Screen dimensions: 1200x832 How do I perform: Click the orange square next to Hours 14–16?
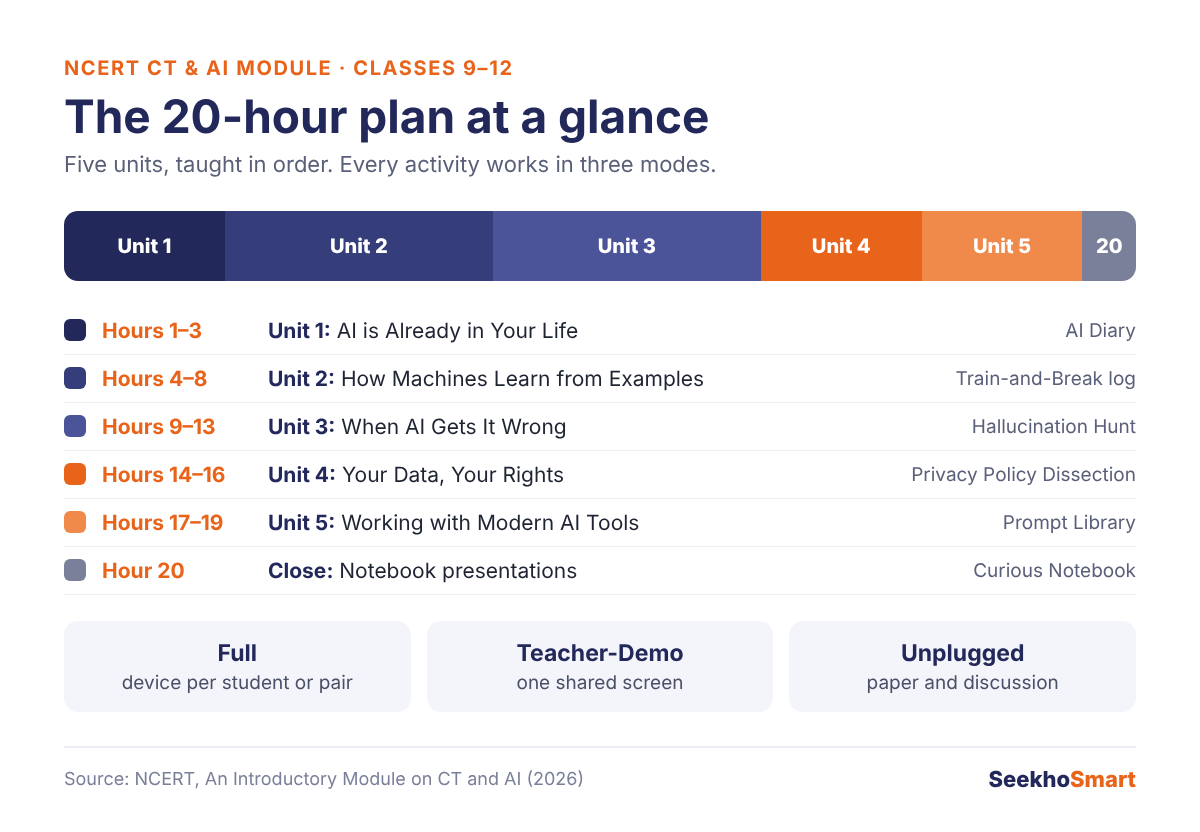[x=75, y=475]
